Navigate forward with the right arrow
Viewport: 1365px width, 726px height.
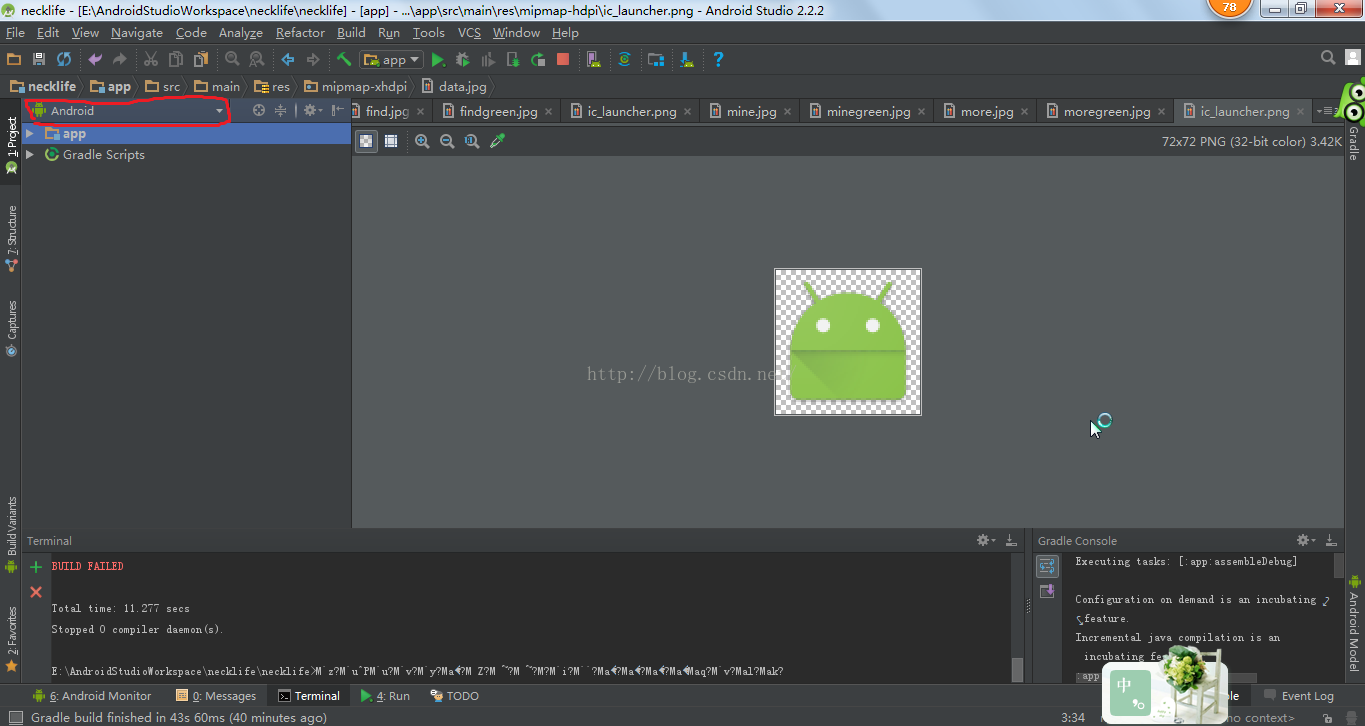click(x=313, y=59)
